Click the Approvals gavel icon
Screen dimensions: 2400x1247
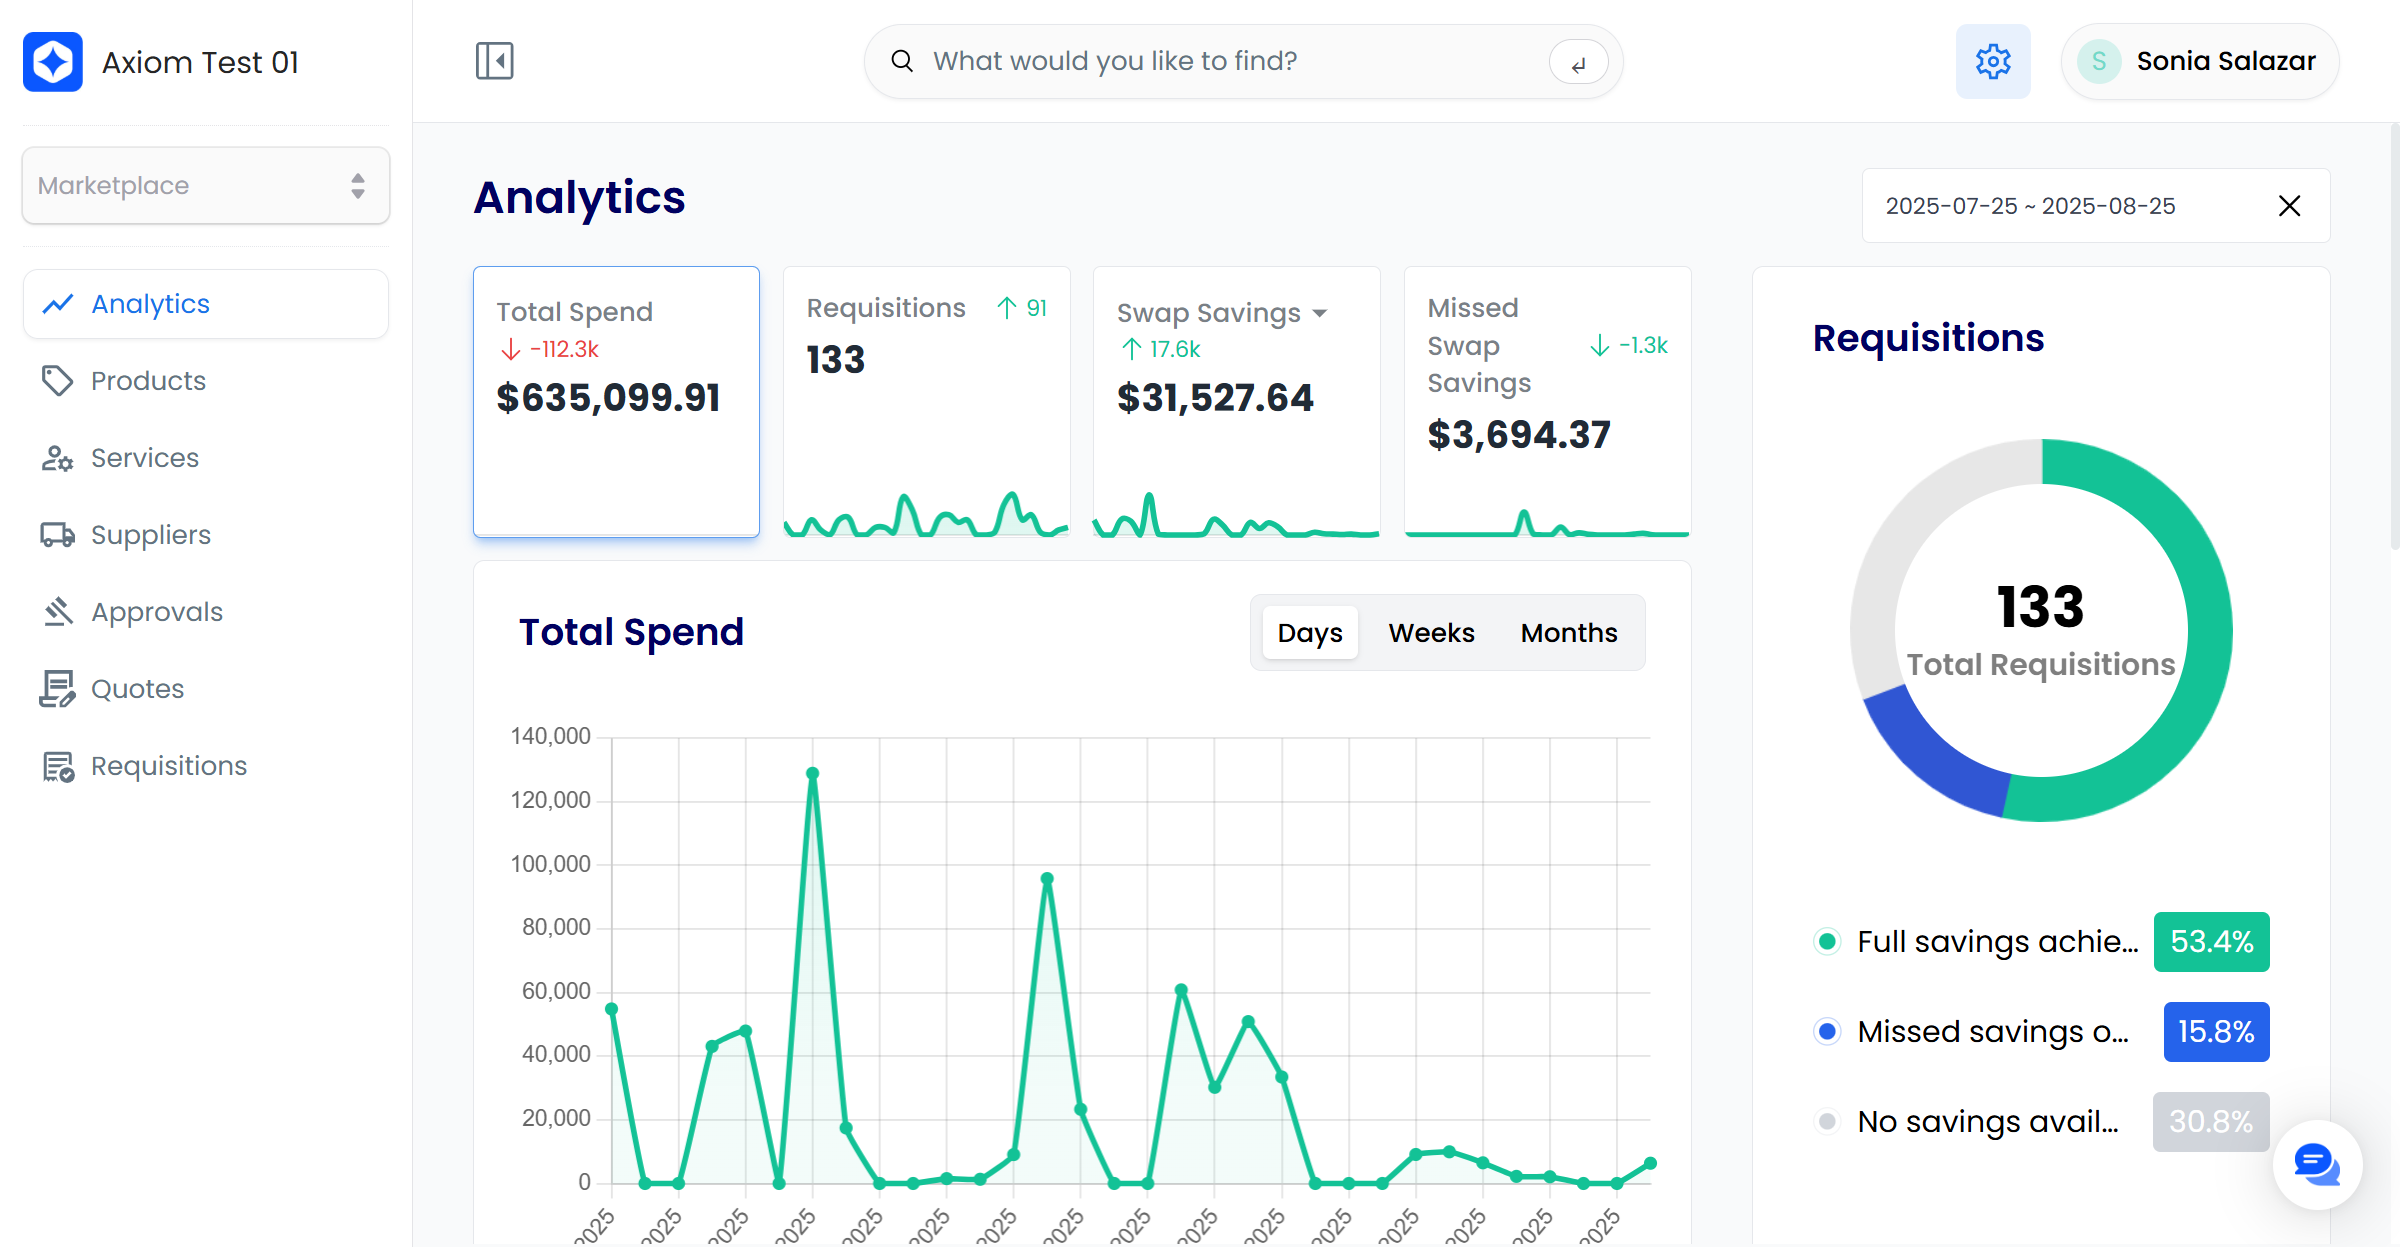[x=57, y=612]
